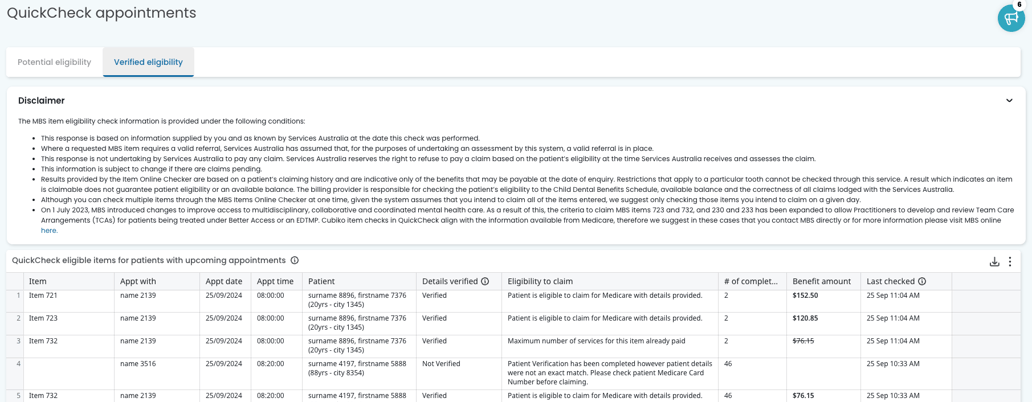The image size is (1032, 402).
Task: Open the announcements megaphone icon
Action: pyautogui.click(x=1010, y=18)
